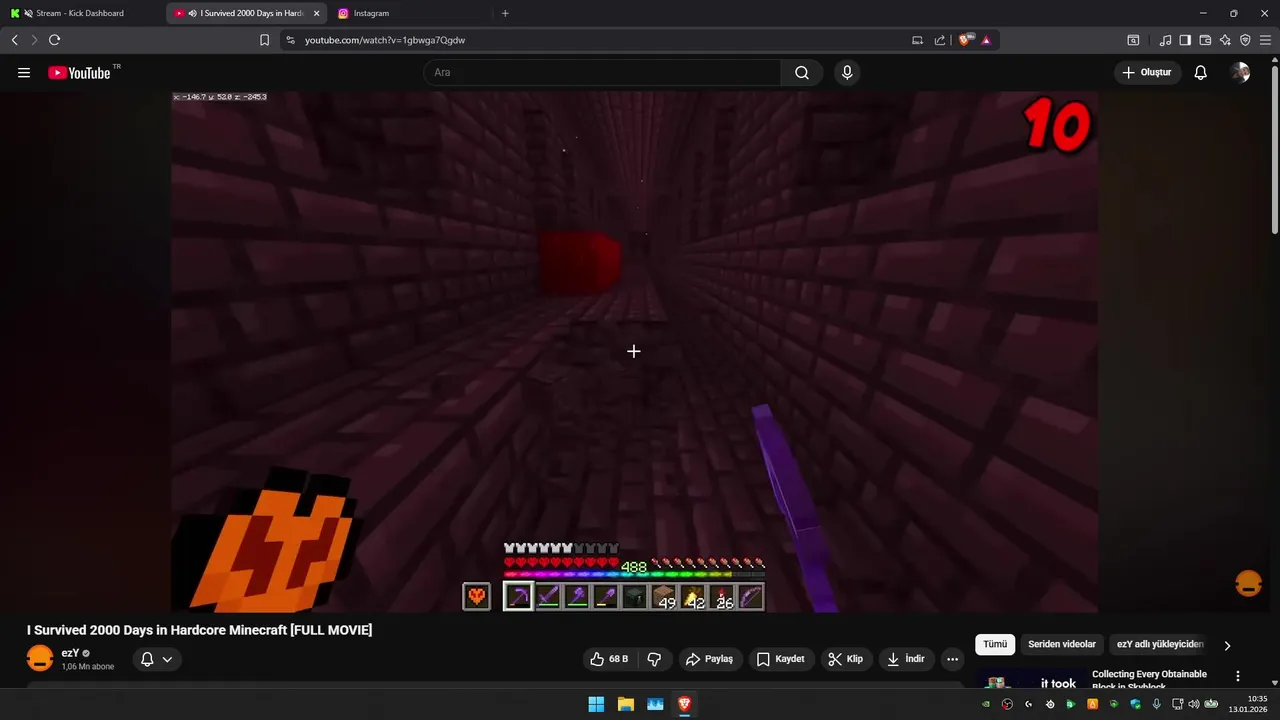Viewport: 1280px width, 720px height.
Task: Click the browser address bar URL
Action: [x=385, y=40]
